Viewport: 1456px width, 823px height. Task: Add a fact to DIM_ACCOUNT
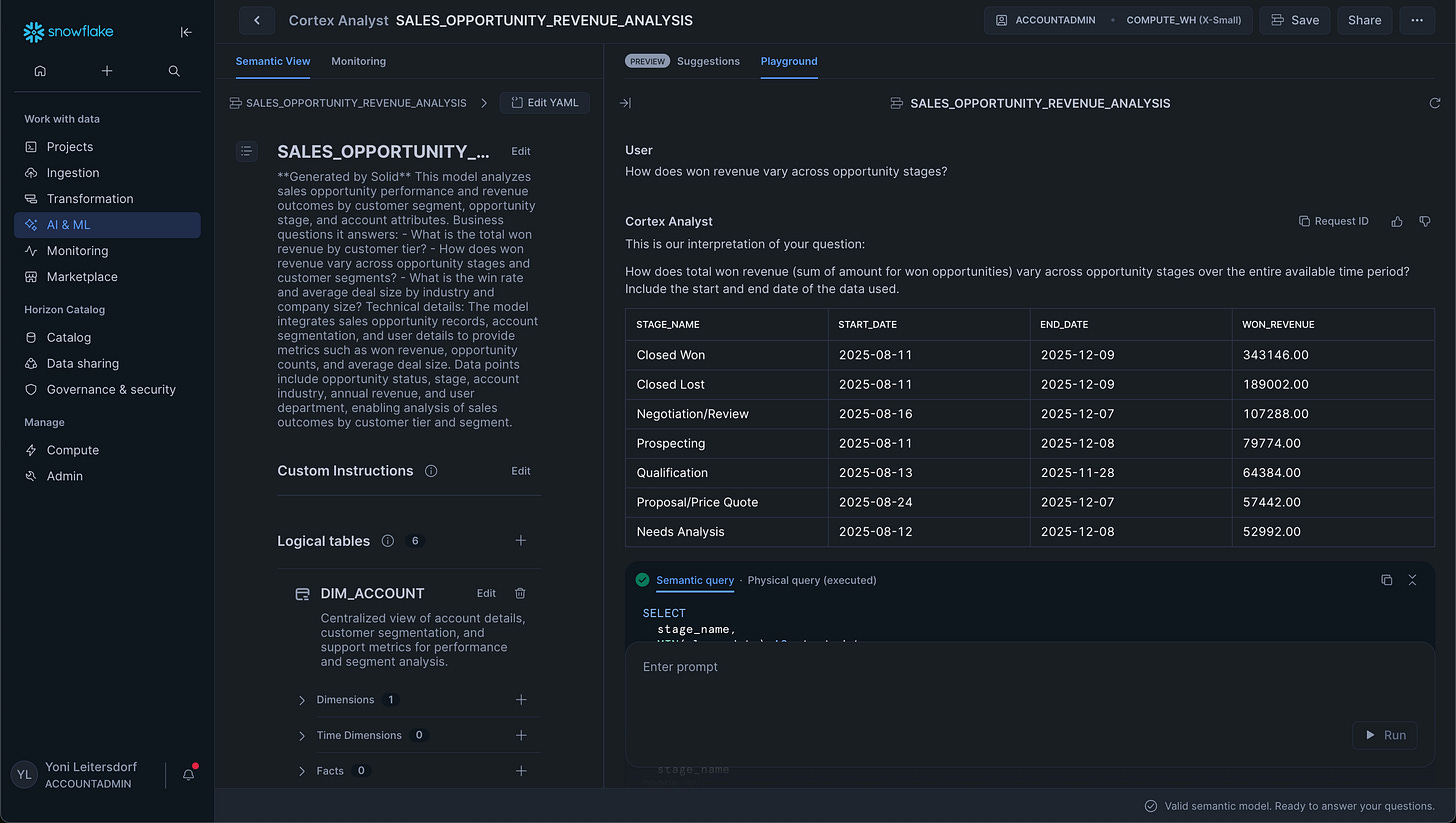coord(521,771)
